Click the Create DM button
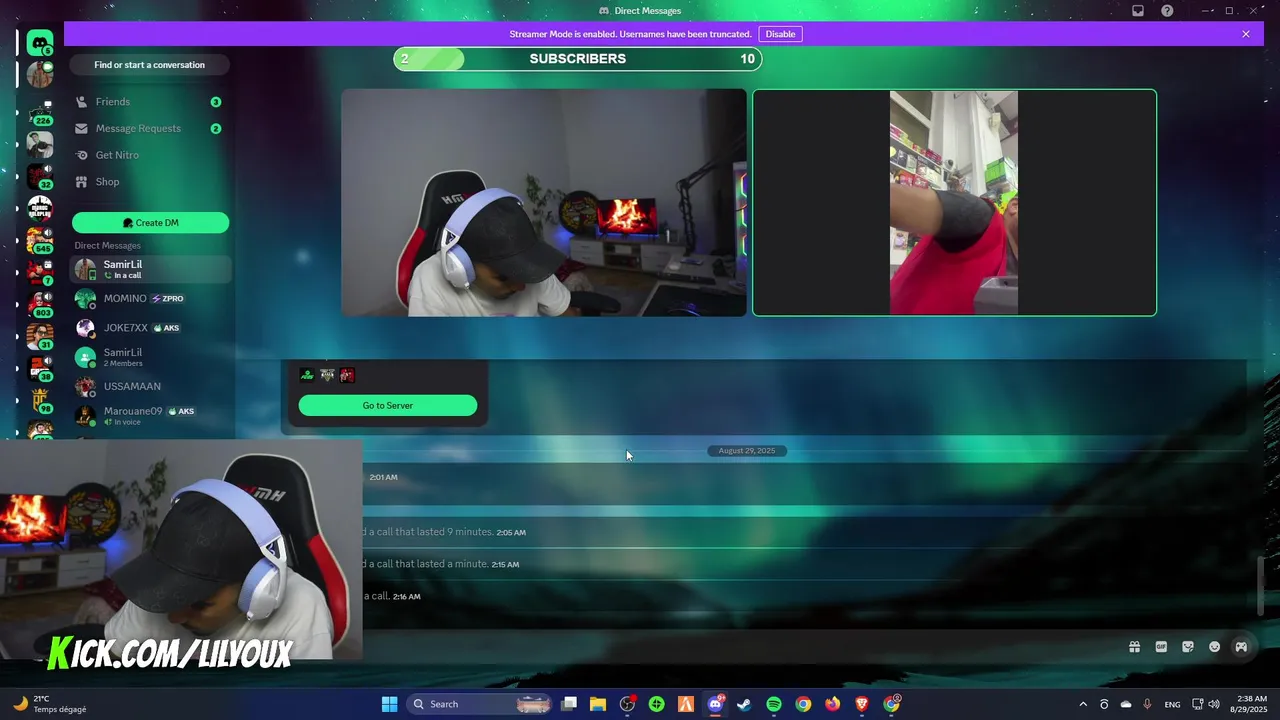This screenshot has width=1280, height=720. click(150, 223)
